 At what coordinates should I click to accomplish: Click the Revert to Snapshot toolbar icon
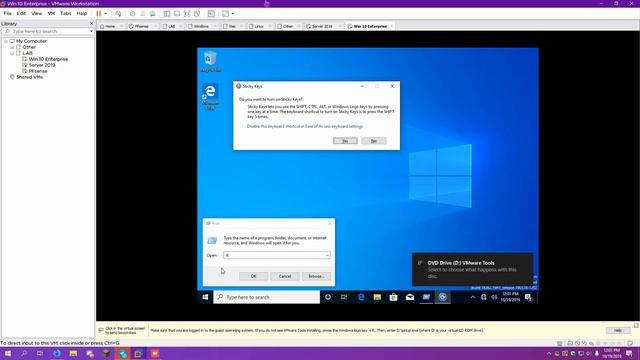142,13
